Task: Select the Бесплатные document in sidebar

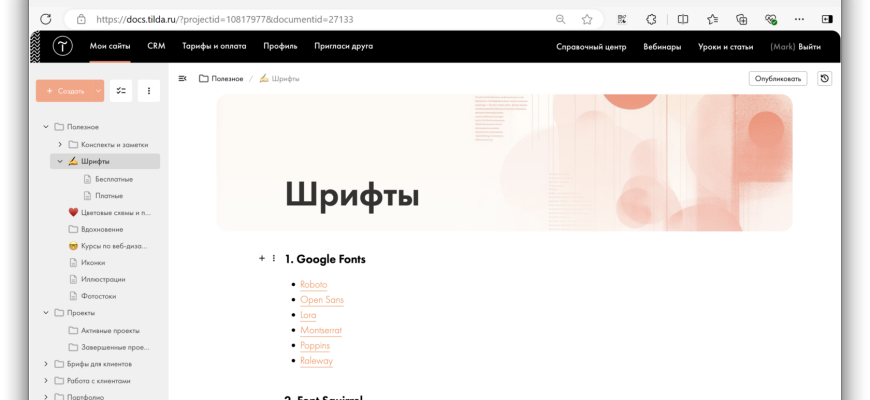Action: (x=113, y=179)
